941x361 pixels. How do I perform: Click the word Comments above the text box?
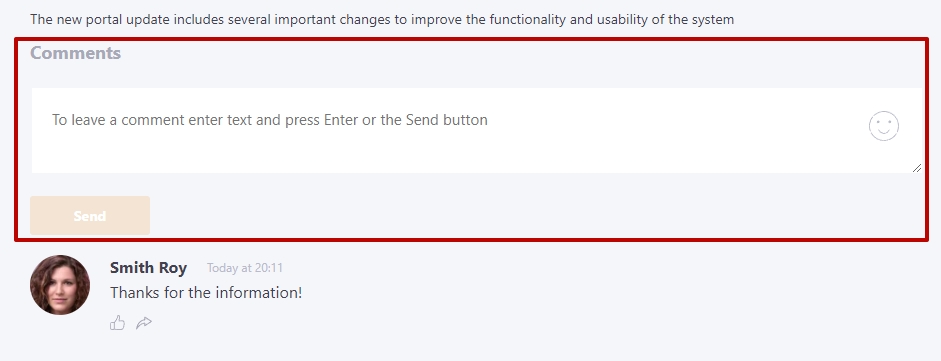point(76,53)
